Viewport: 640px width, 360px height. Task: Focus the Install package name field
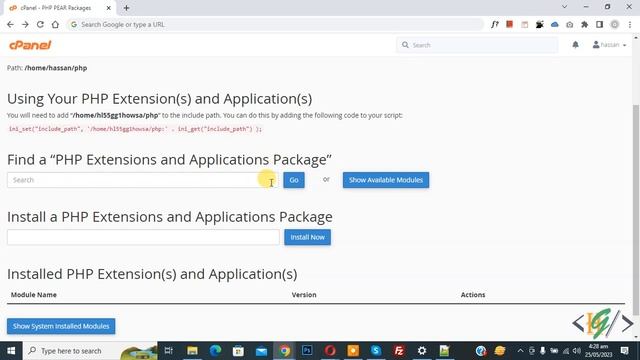tap(143, 237)
